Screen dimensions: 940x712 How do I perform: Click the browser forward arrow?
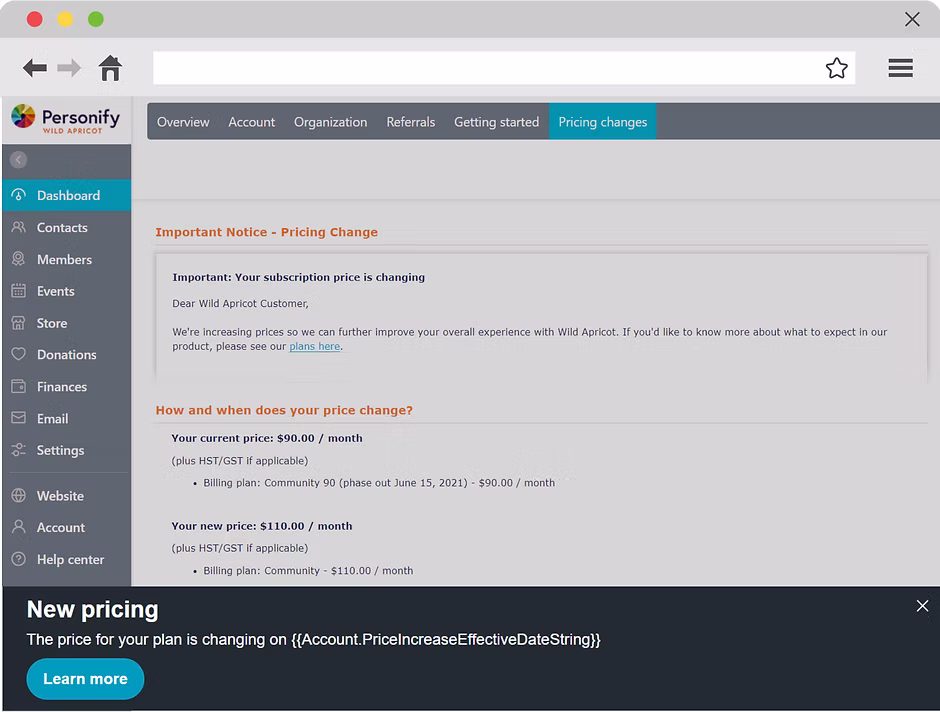click(69, 68)
